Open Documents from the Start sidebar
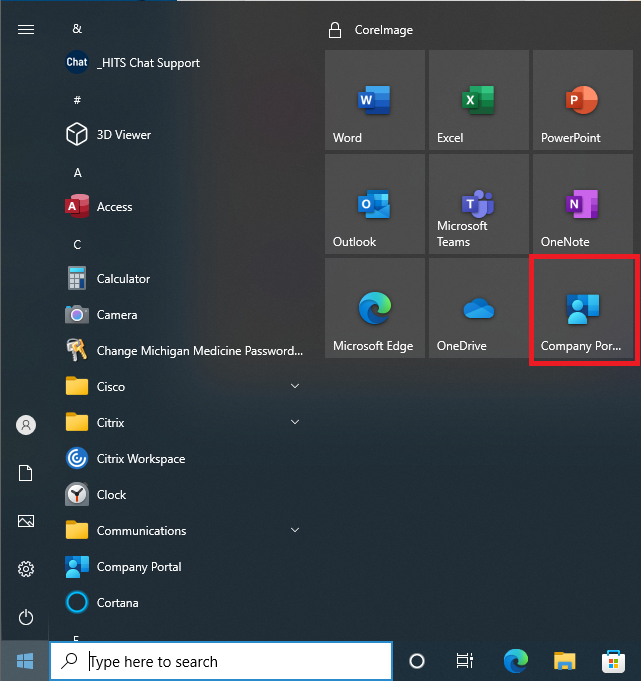 click(x=26, y=473)
